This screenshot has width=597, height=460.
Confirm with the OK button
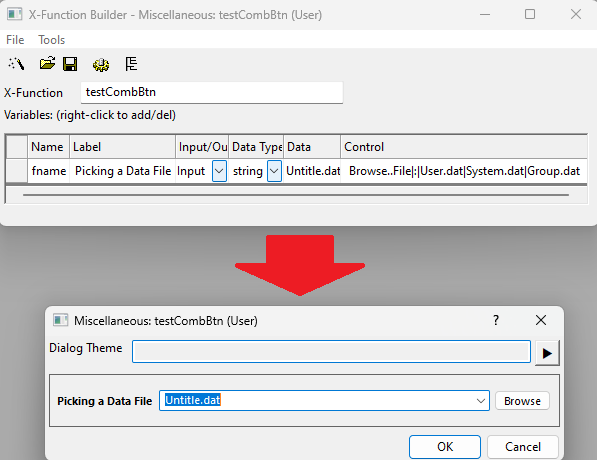[445, 447]
